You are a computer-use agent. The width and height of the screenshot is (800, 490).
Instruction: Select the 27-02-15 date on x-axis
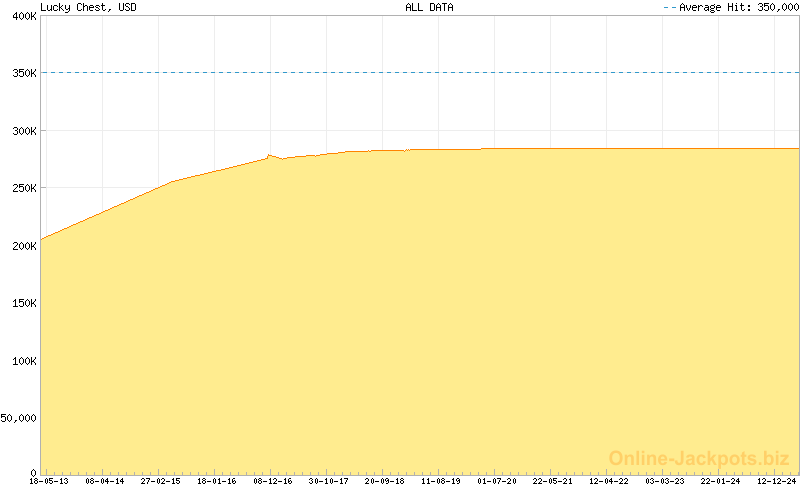(x=160, y=481)
